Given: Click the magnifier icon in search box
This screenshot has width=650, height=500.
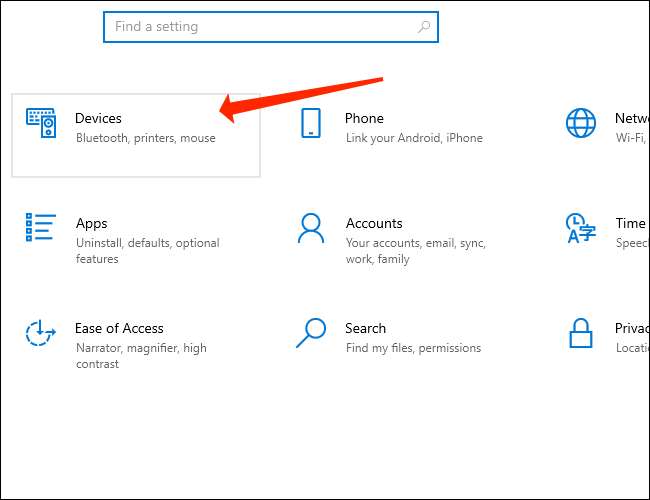Looking at the screenshot, I should tap(424, 27).
